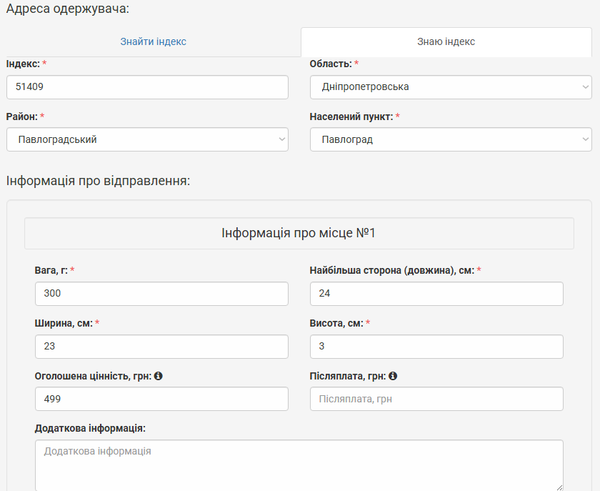Viewport: 600px width, 491px height.
Task: Click the empty Післяплата, грн input field
Action: [x=436, y=399]
